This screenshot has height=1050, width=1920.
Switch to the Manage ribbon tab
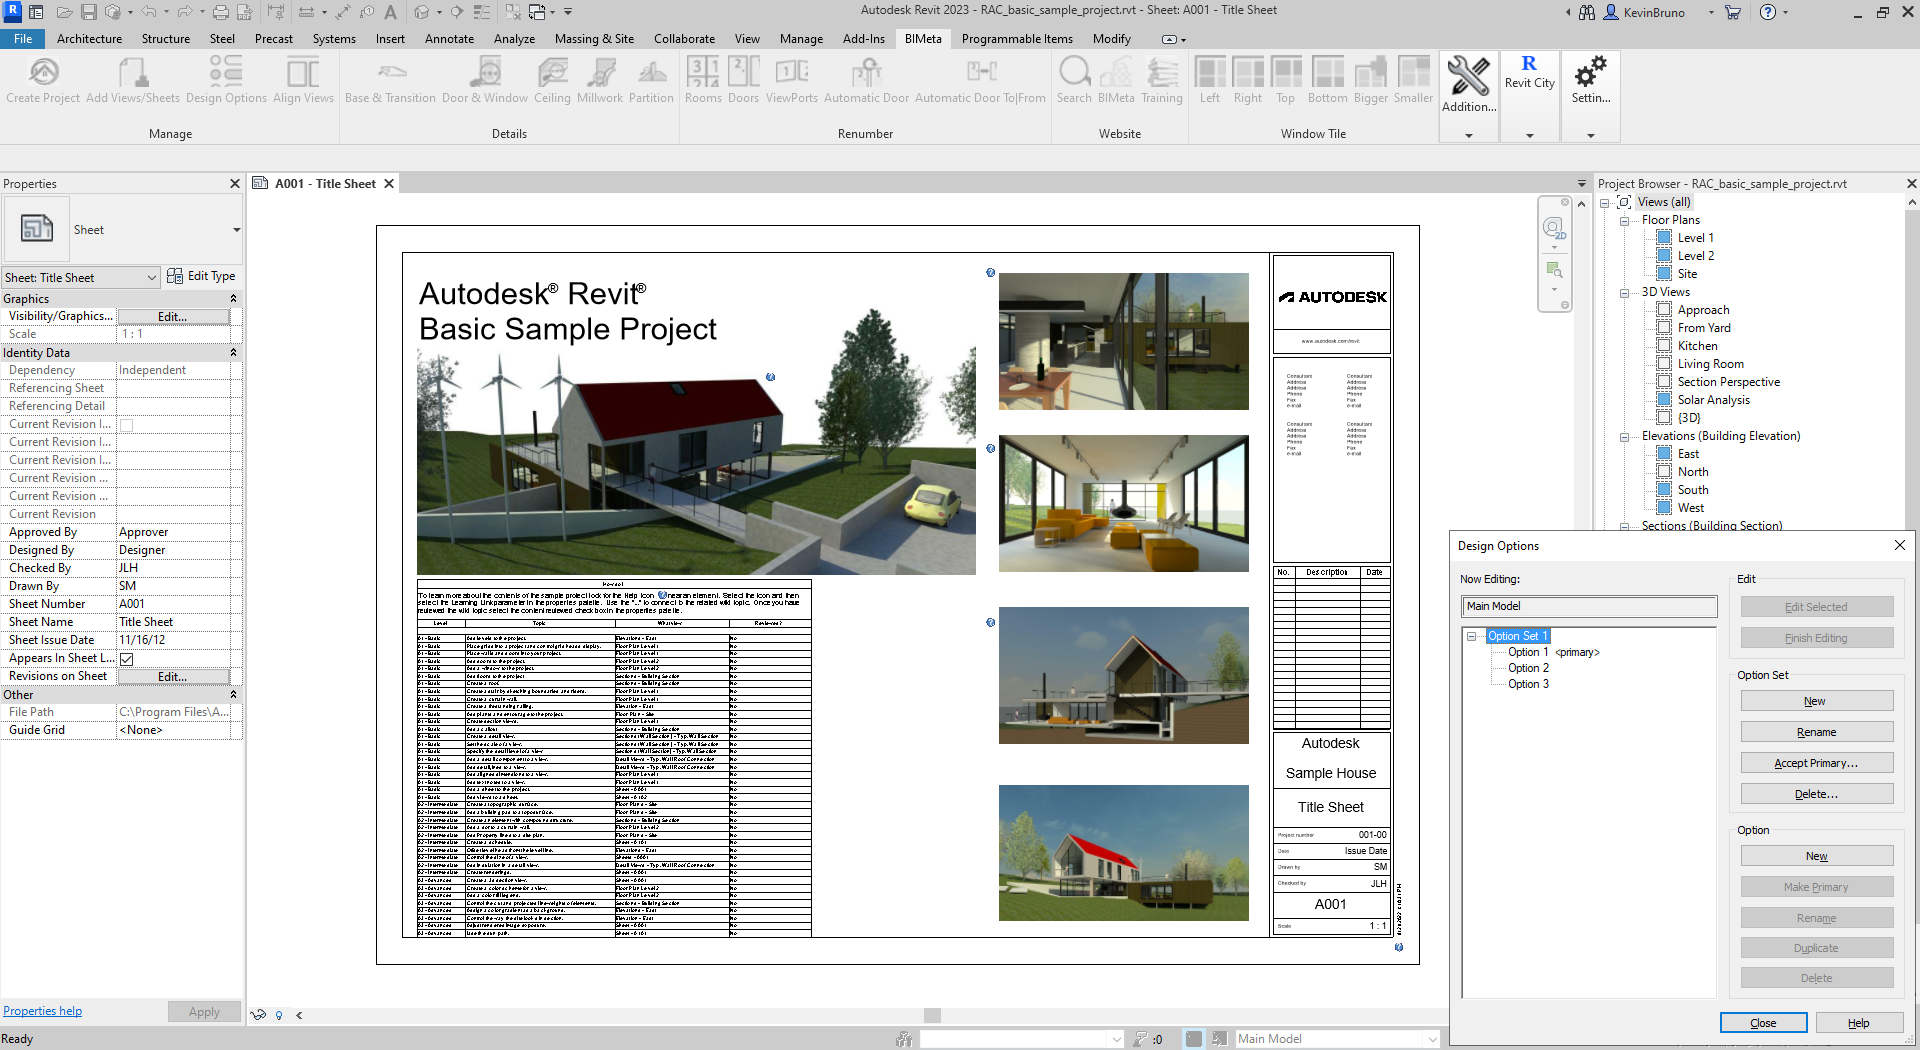click(801, 39)
